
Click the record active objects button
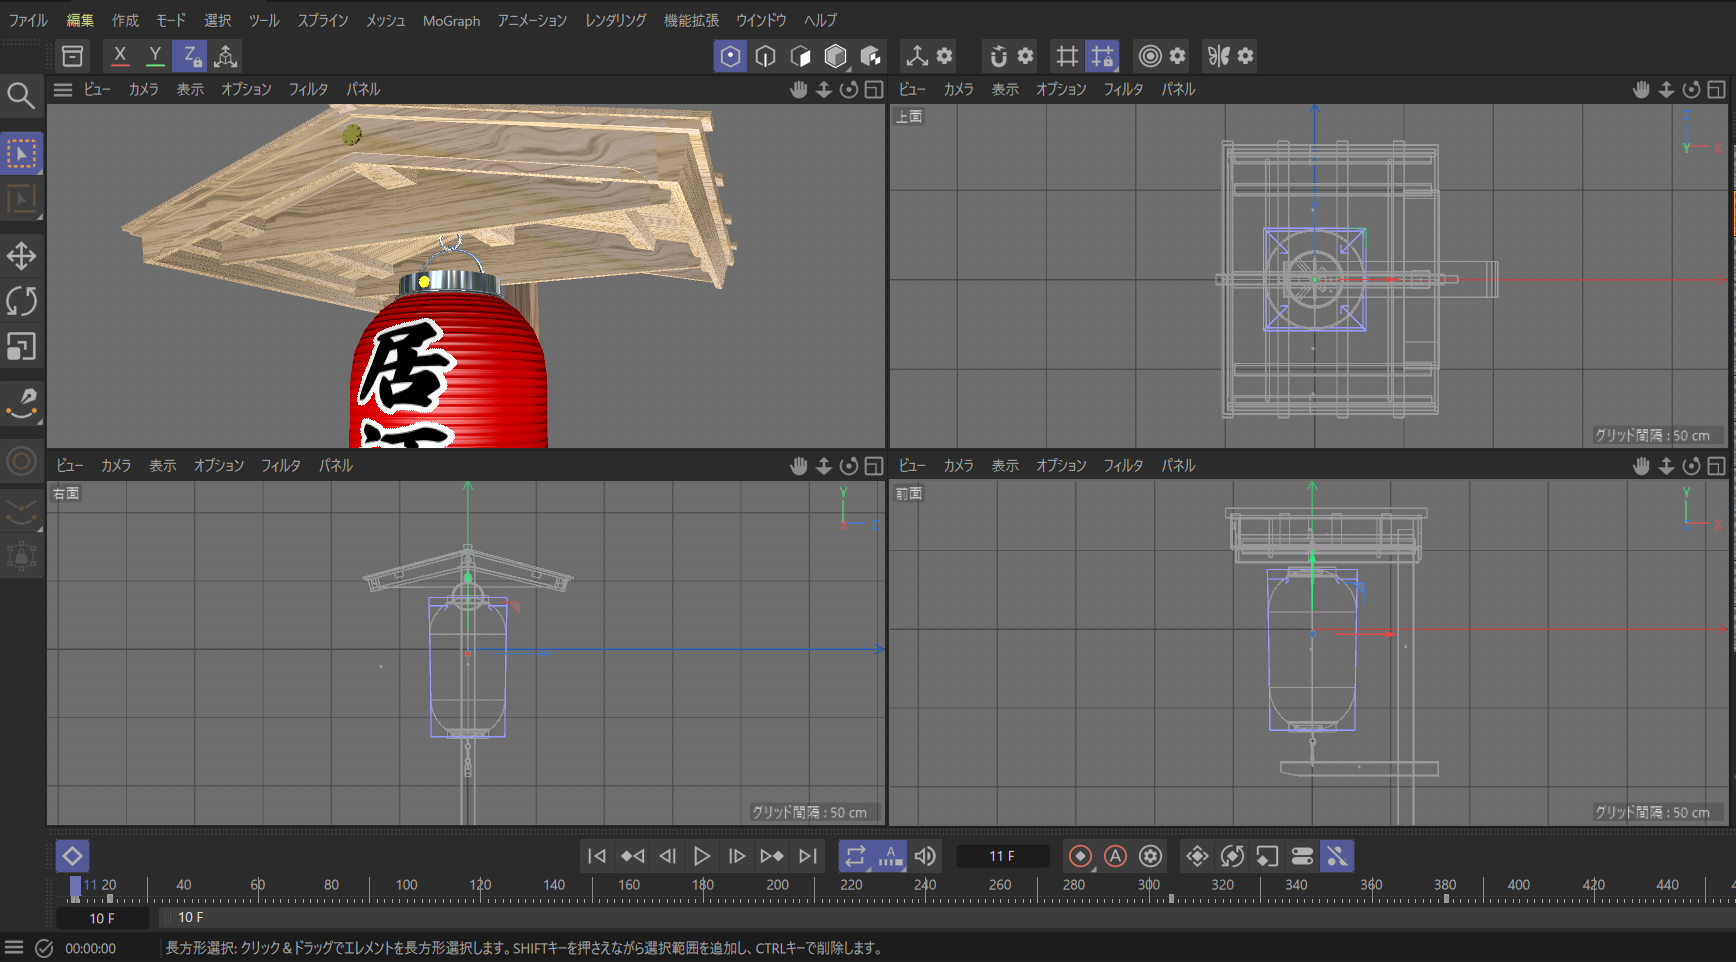(x=1080, y=856)
